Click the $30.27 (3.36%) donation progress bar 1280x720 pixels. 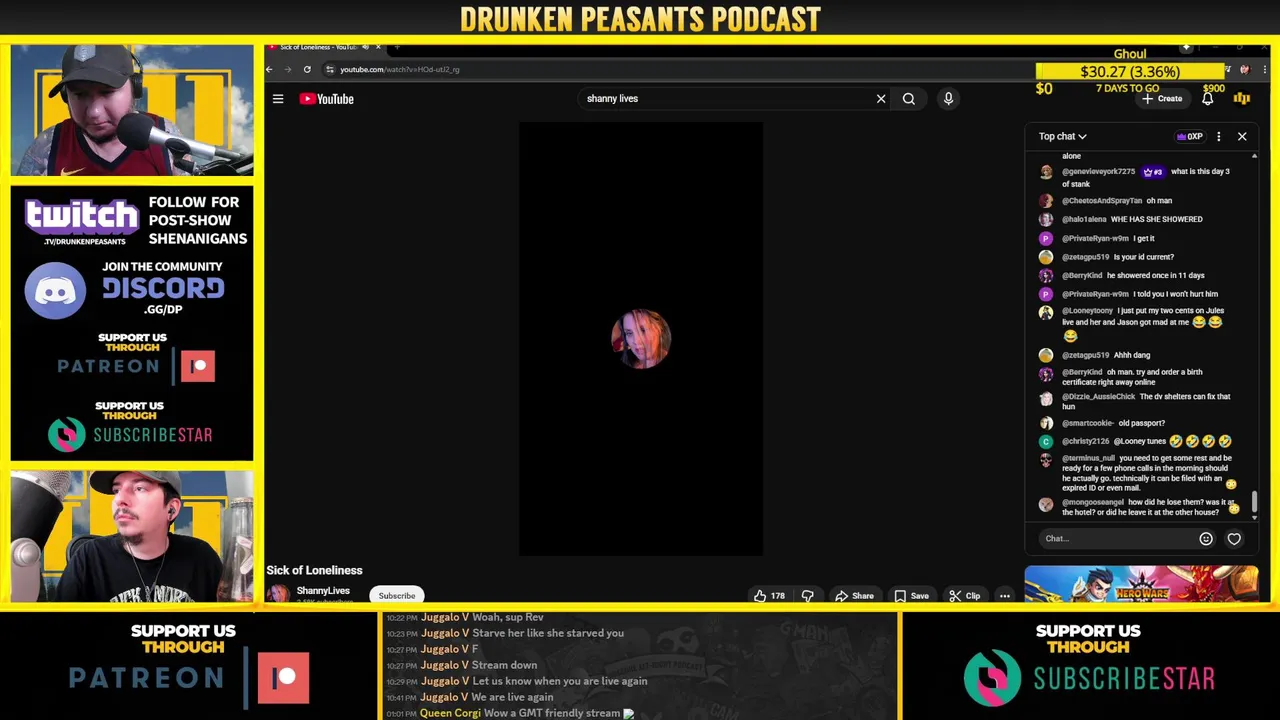tap(1130, 71)
